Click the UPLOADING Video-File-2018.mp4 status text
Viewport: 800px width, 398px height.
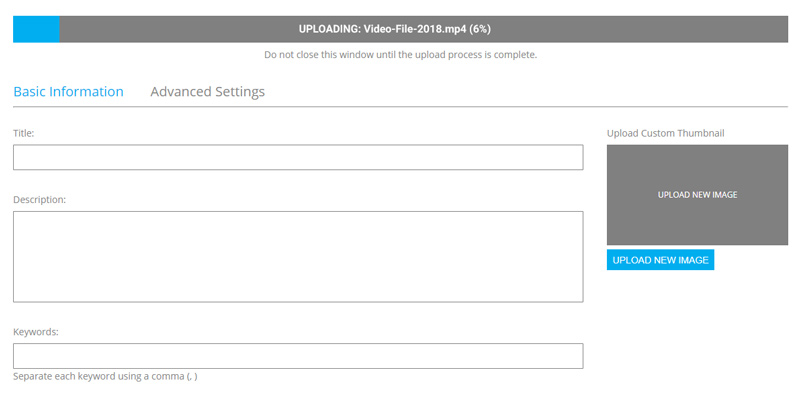point(394,29)
